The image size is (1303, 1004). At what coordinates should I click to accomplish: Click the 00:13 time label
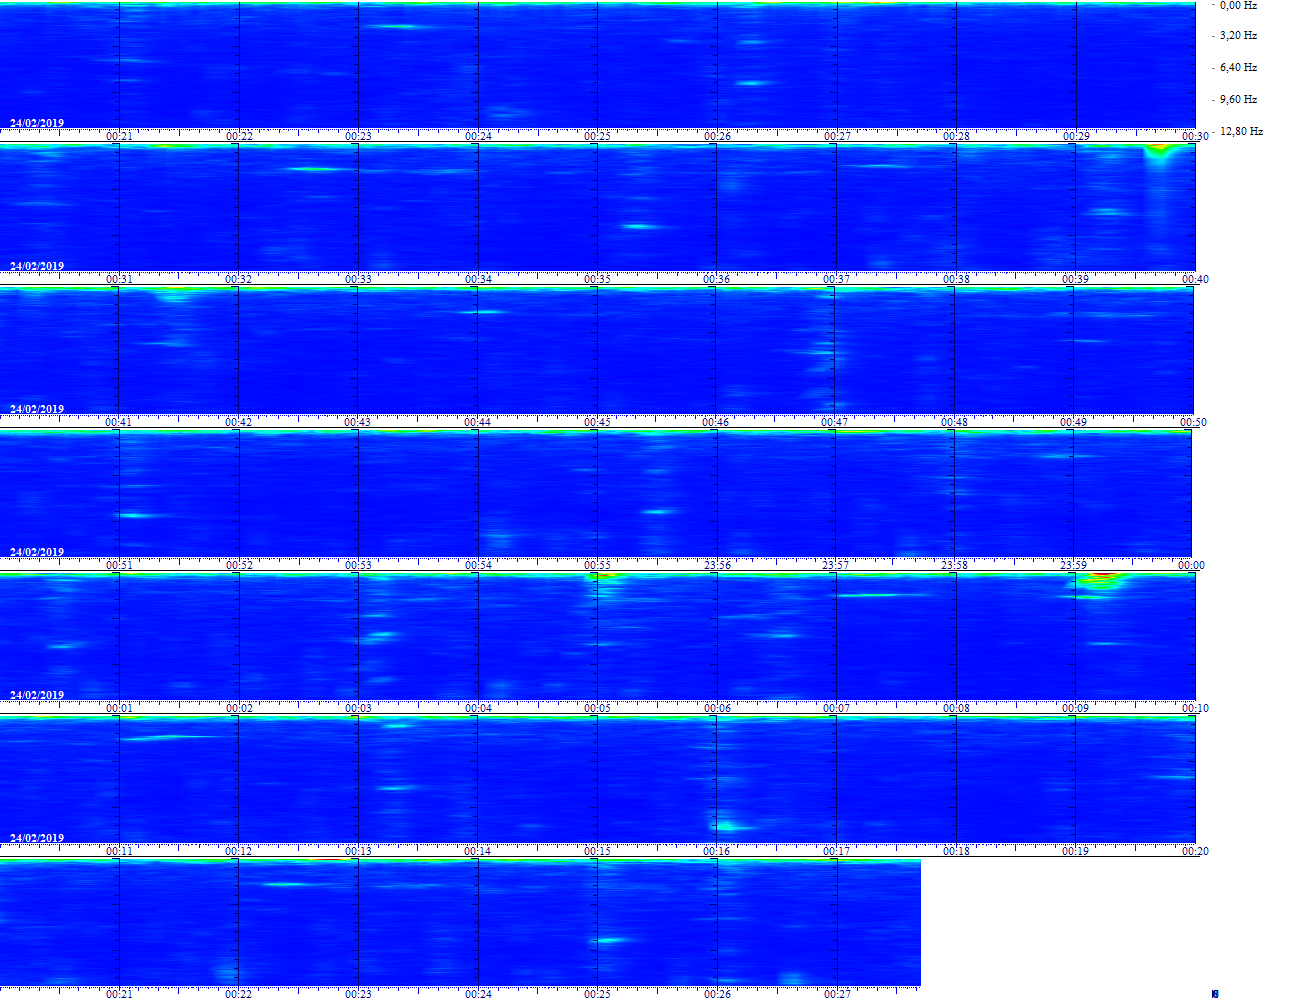(x=358, y=851)
